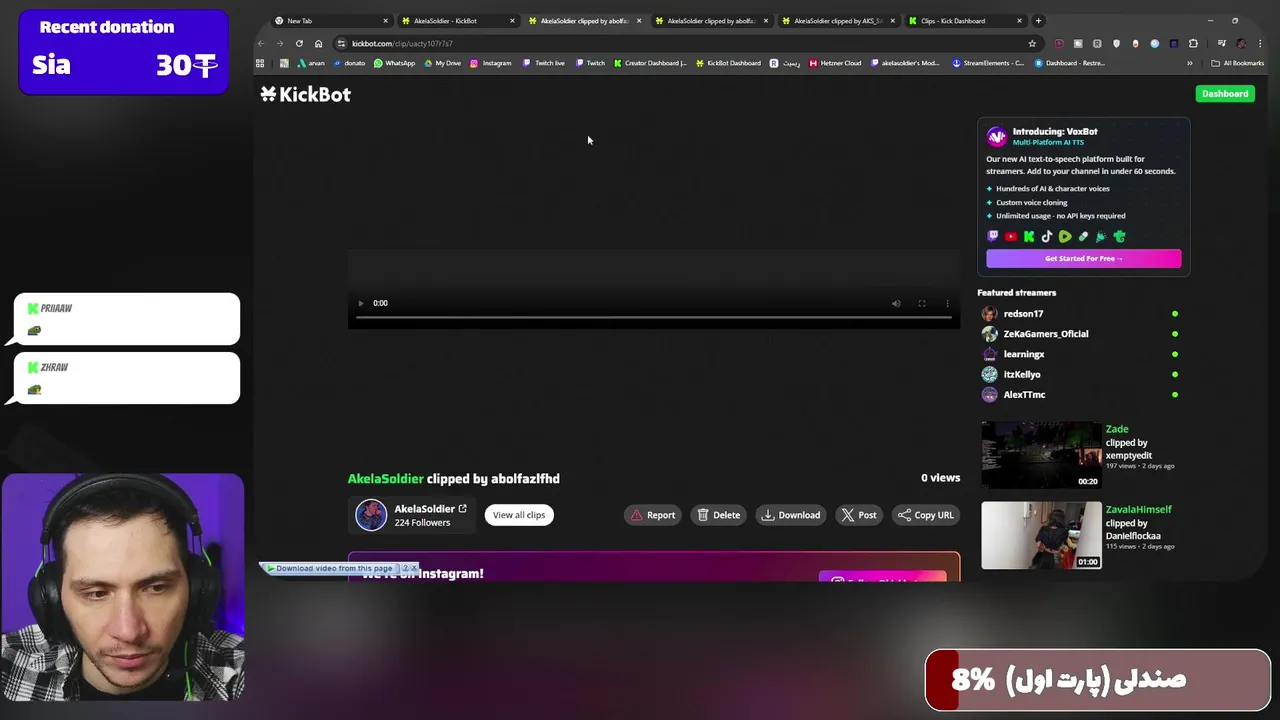This screenshot has width=1280, height=720.
Task: Reload the page
Action: pos(299,43)
